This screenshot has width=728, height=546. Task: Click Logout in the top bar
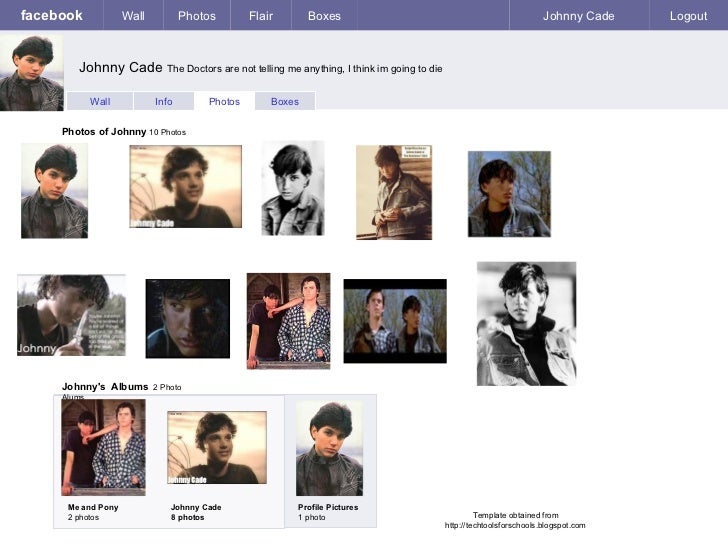coord(688,16)
